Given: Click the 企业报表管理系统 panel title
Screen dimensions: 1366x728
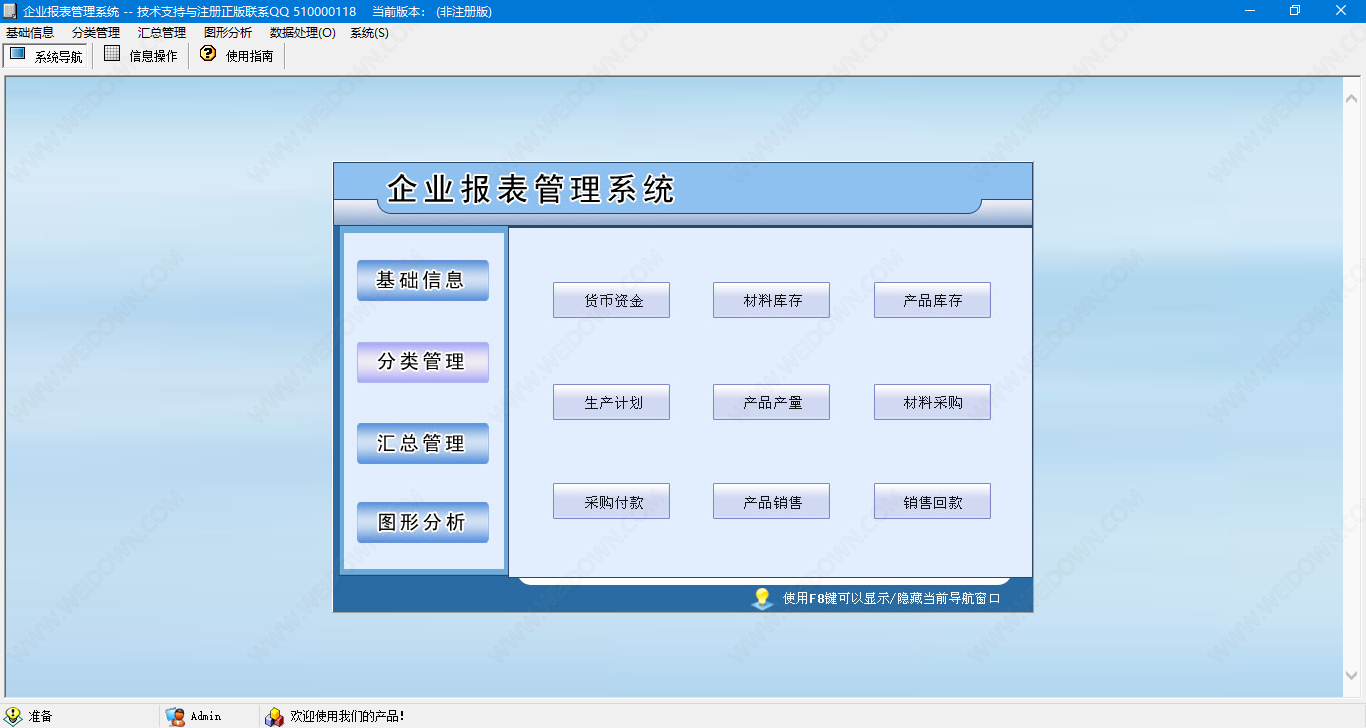Looking at the screenshot, I should [531, 189].
